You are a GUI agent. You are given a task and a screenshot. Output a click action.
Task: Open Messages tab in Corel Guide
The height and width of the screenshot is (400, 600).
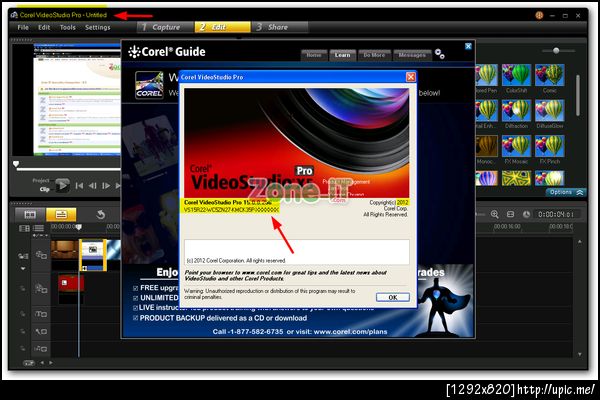[412, 55]
